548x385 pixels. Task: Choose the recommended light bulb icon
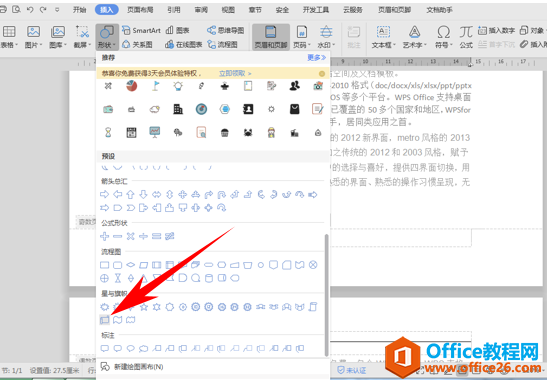(x=178, y=86)
